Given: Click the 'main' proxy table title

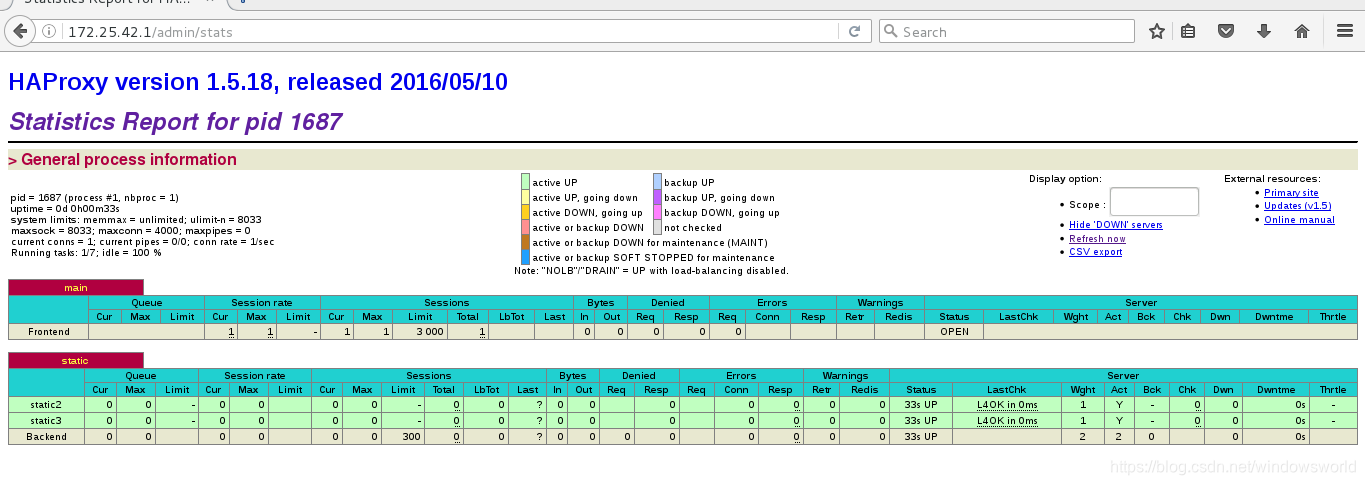Looking at the screenshot, I should 76,288.
